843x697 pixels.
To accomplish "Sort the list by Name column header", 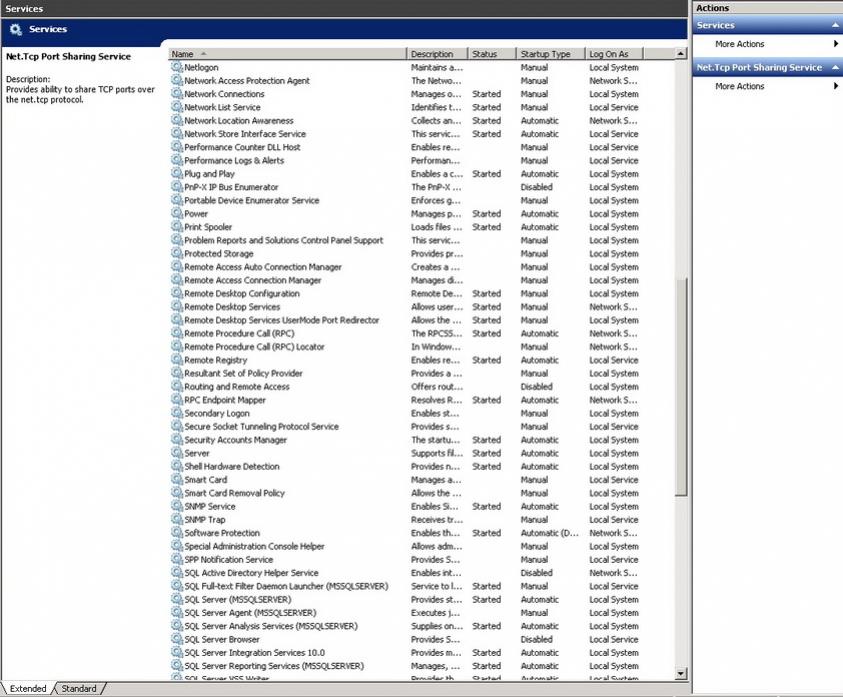I will [288, 54].
